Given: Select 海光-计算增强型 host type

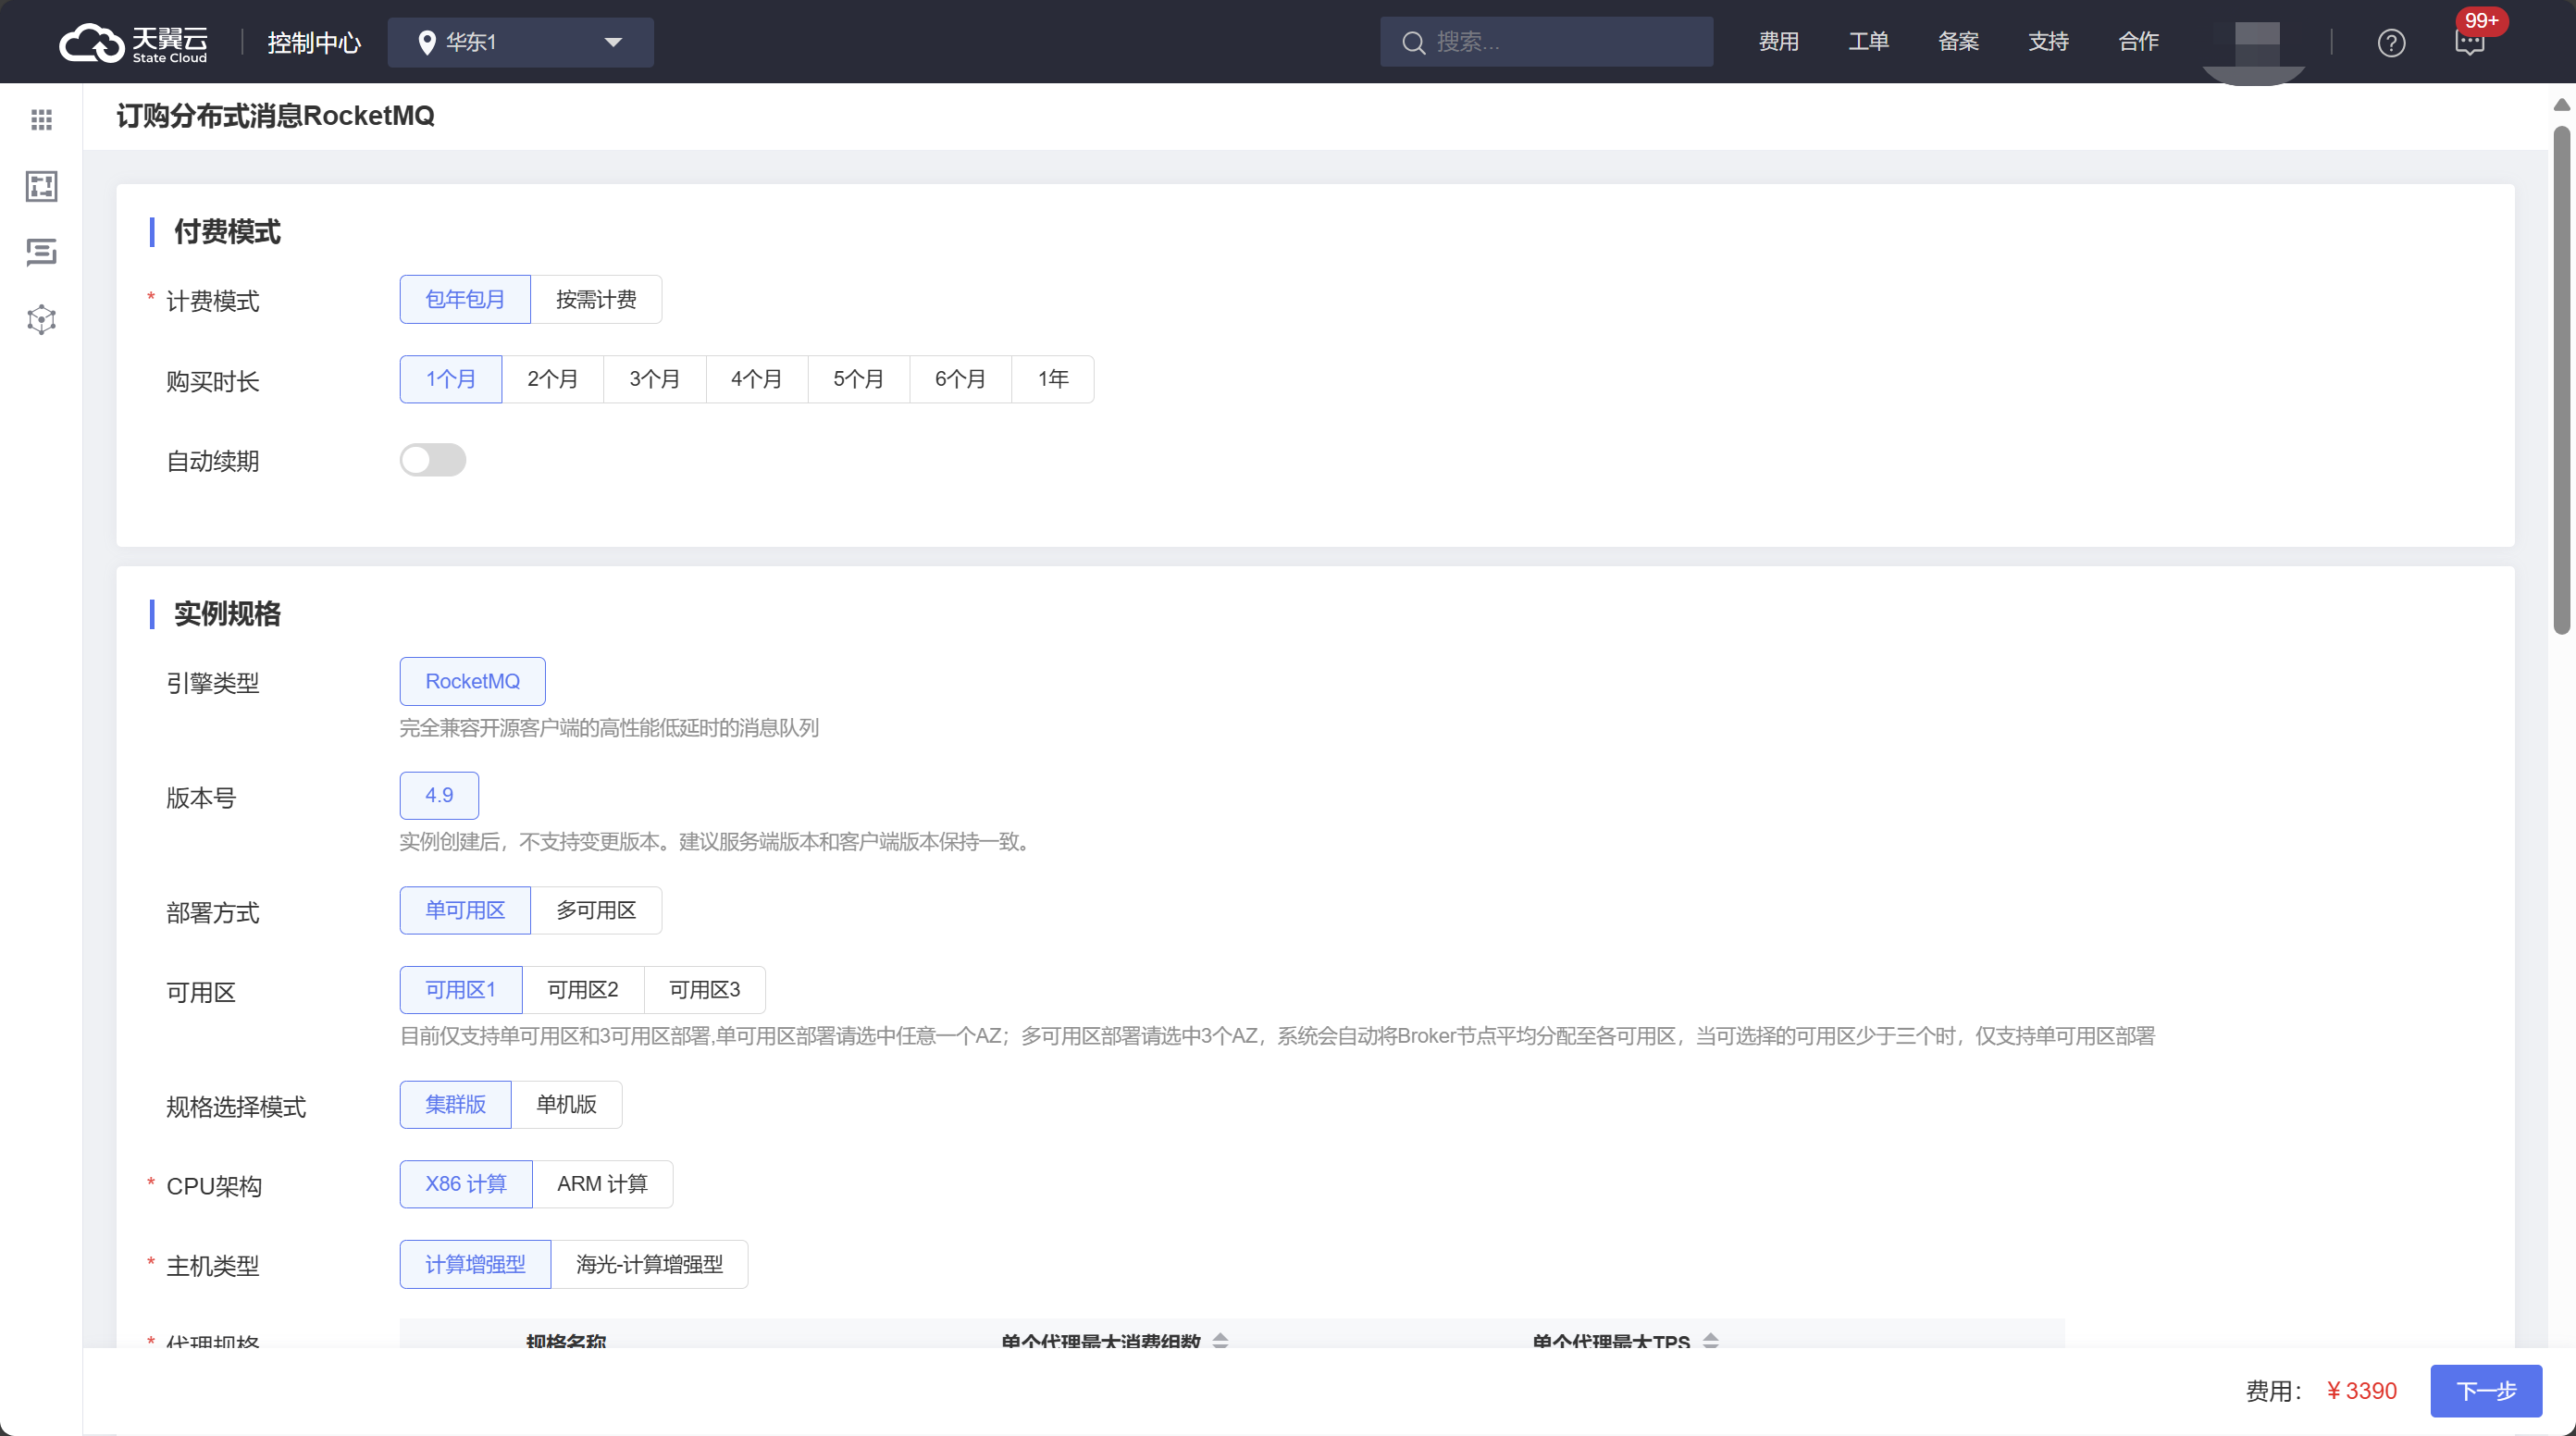Looking at the screenshot, I should [x=650, y=1264].
